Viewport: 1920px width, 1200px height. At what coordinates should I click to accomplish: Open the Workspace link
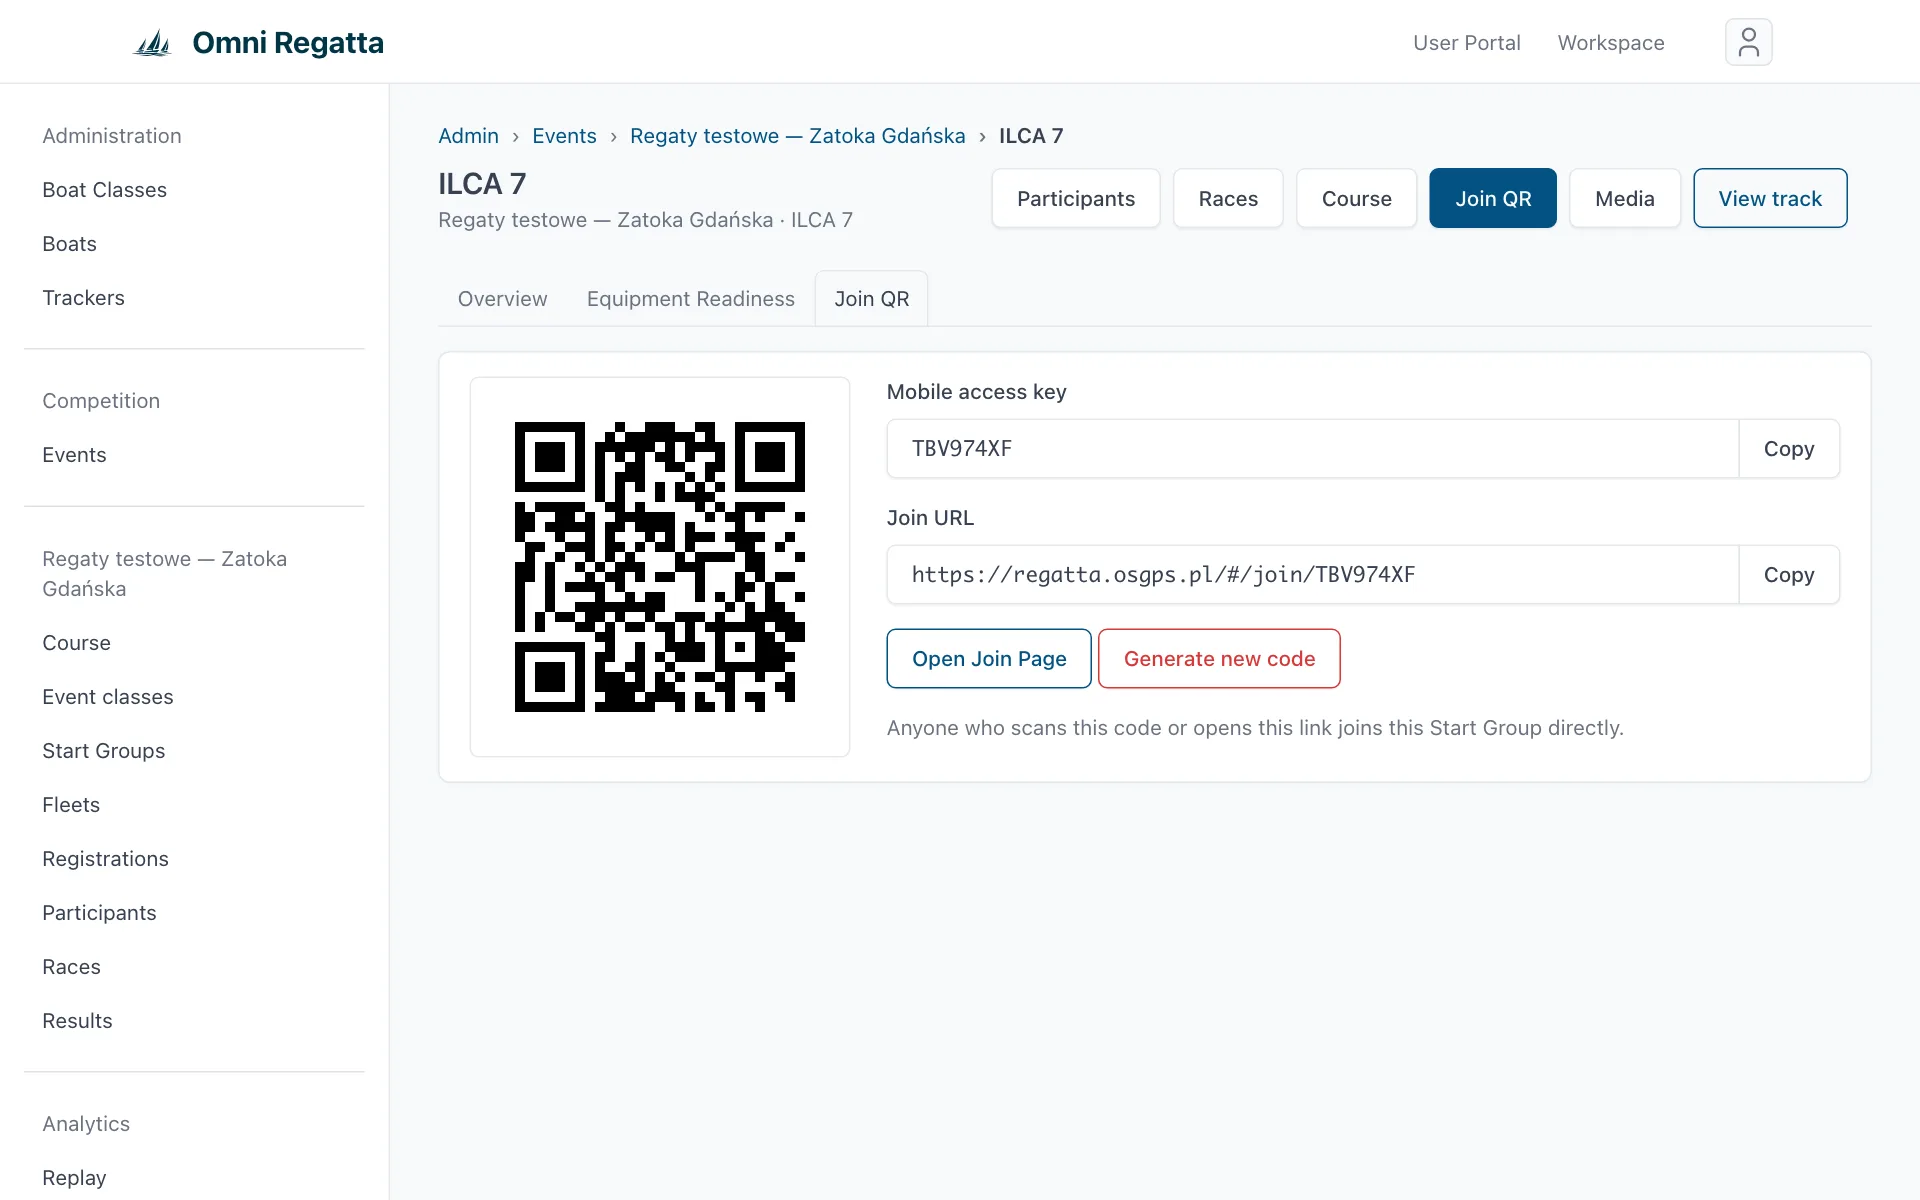pos(1611,43)
